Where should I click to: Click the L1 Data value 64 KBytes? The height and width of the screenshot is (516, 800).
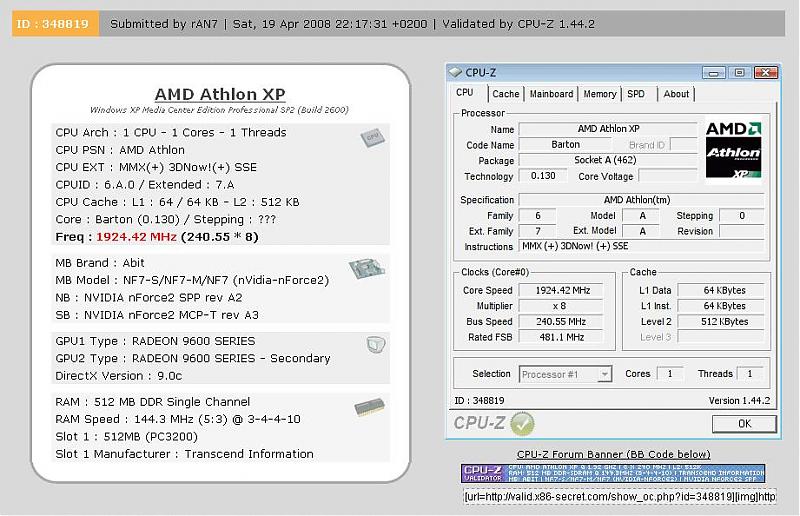pyautogui.click(x=721, y=290)
